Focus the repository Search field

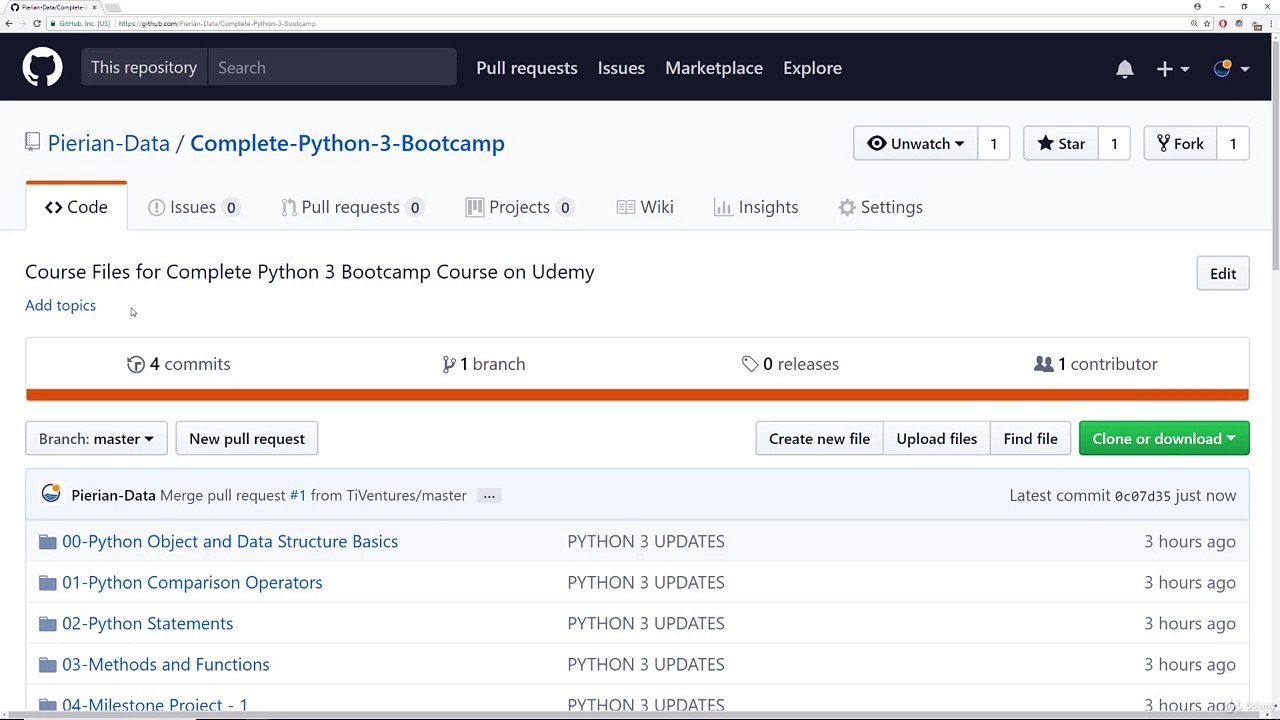click(332, 68)
